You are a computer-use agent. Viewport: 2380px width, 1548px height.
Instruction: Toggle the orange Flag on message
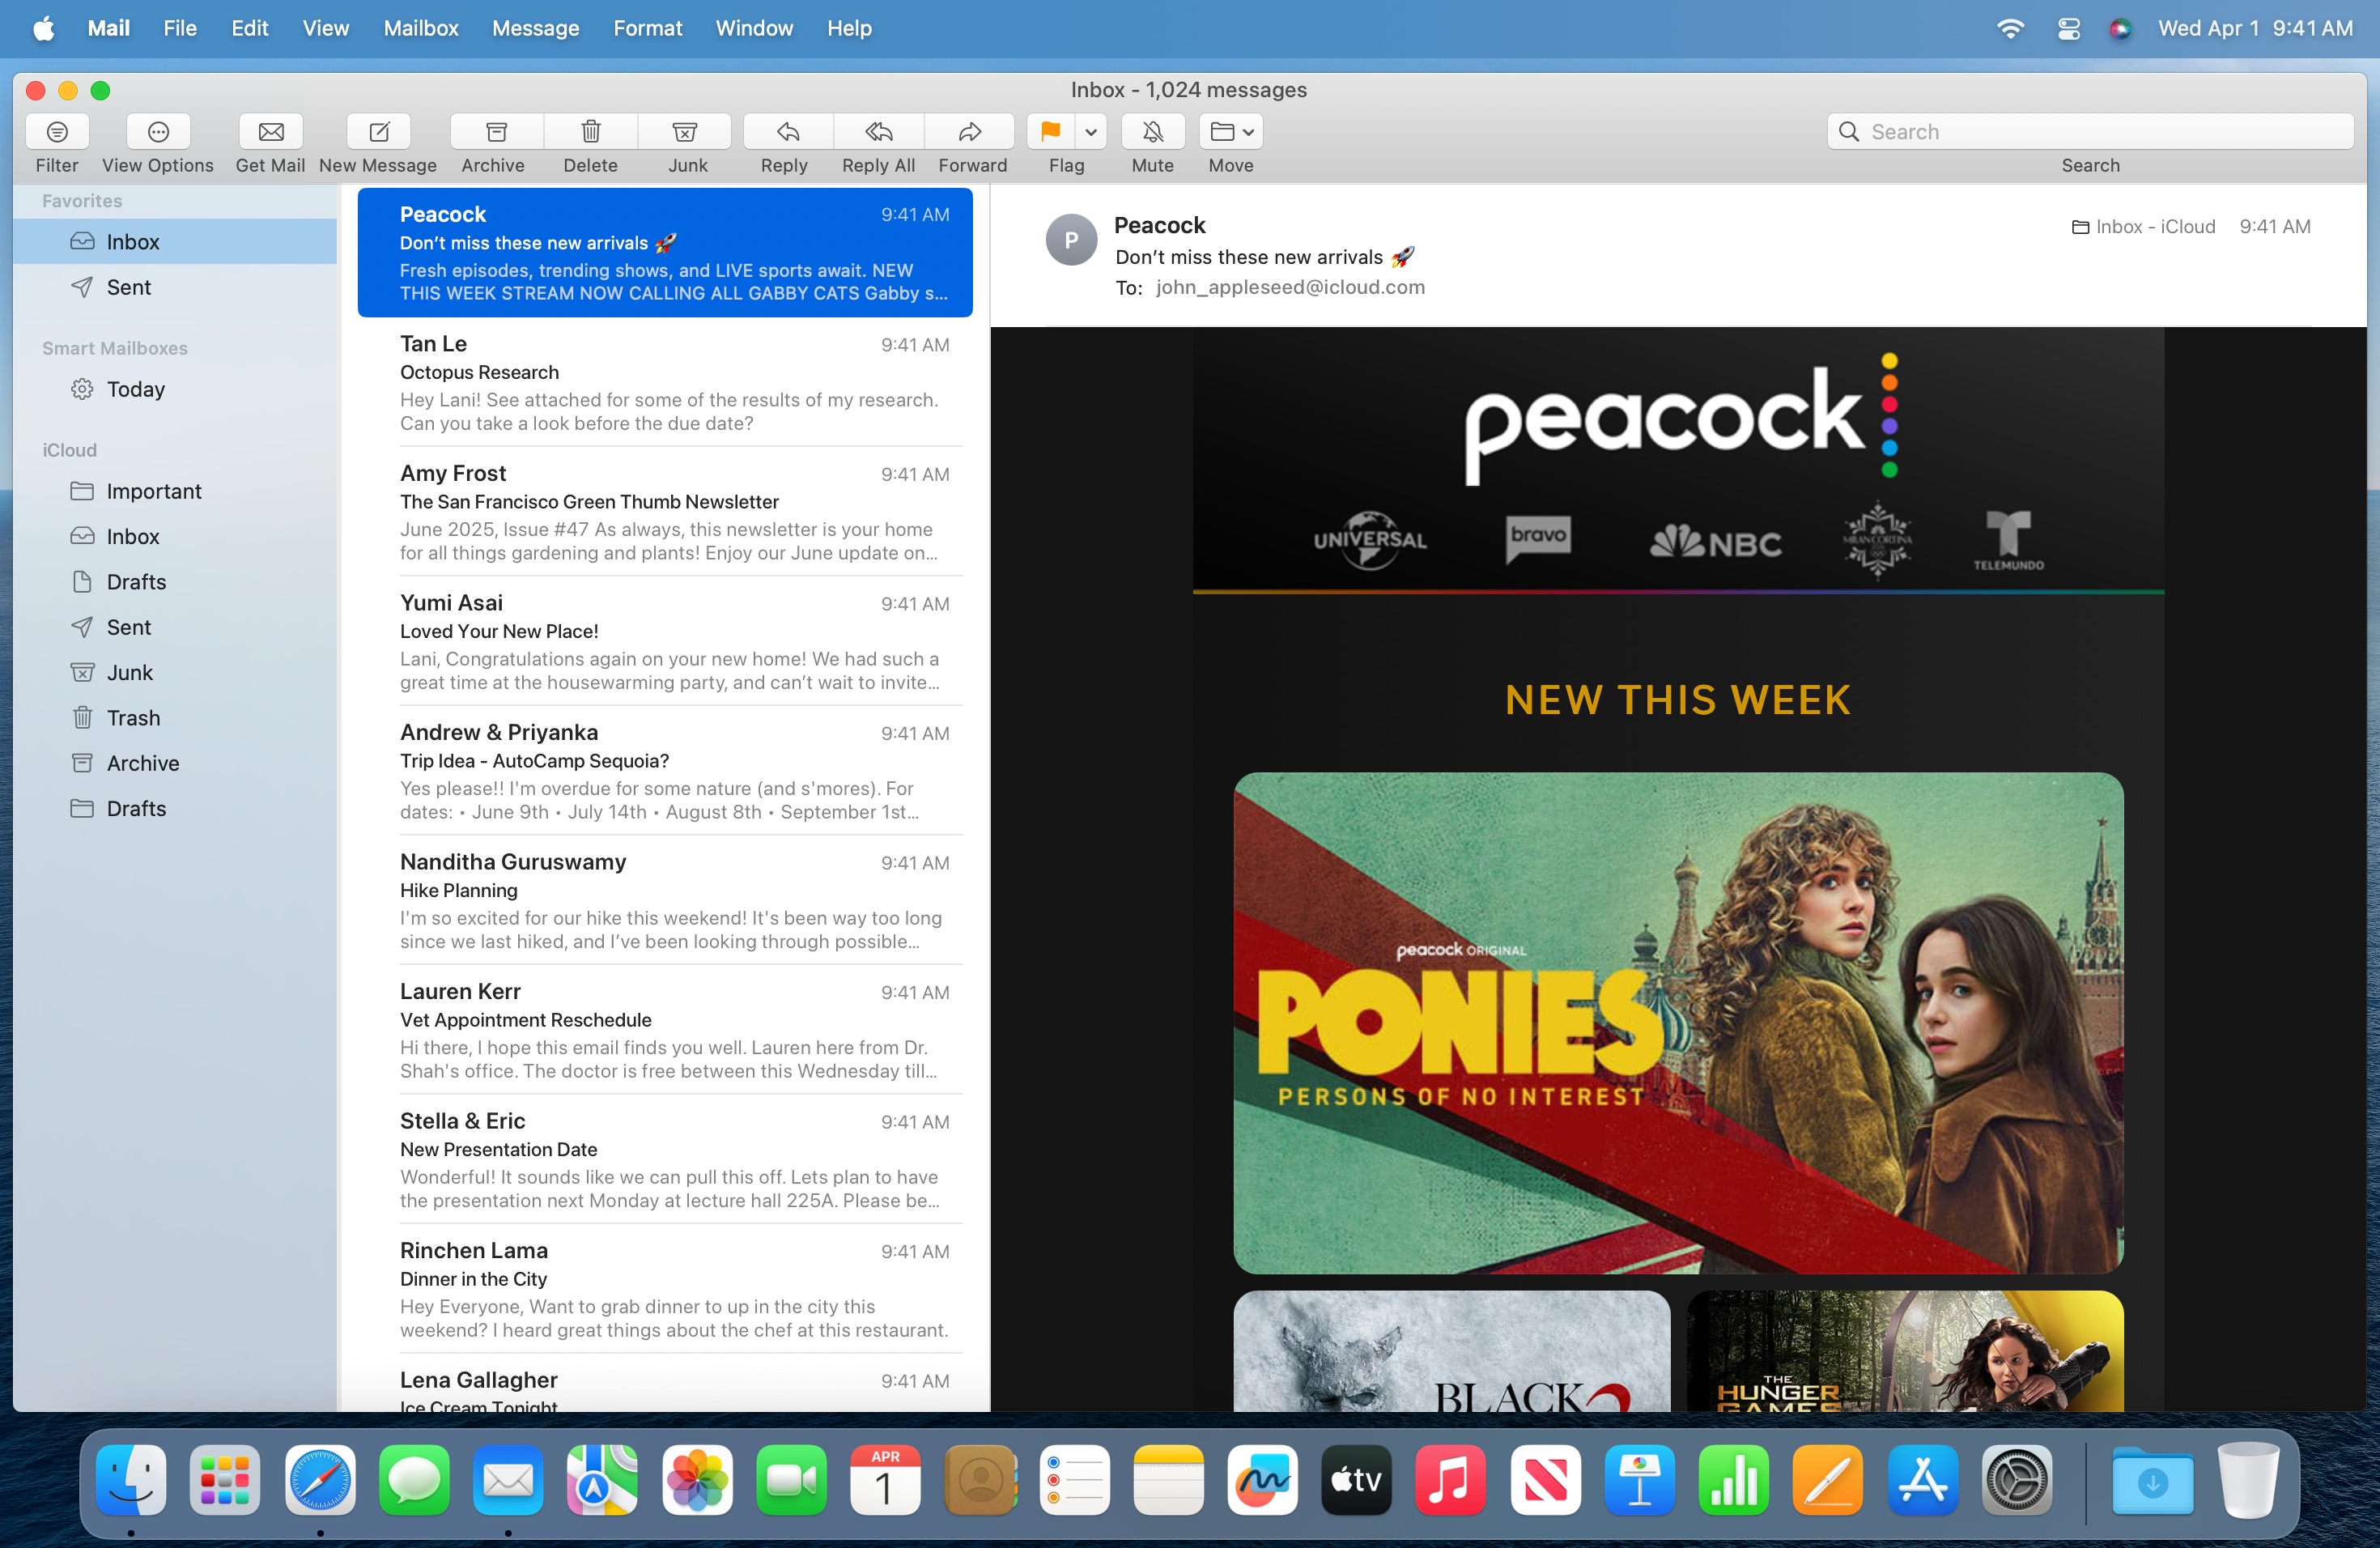(1050, 132)
